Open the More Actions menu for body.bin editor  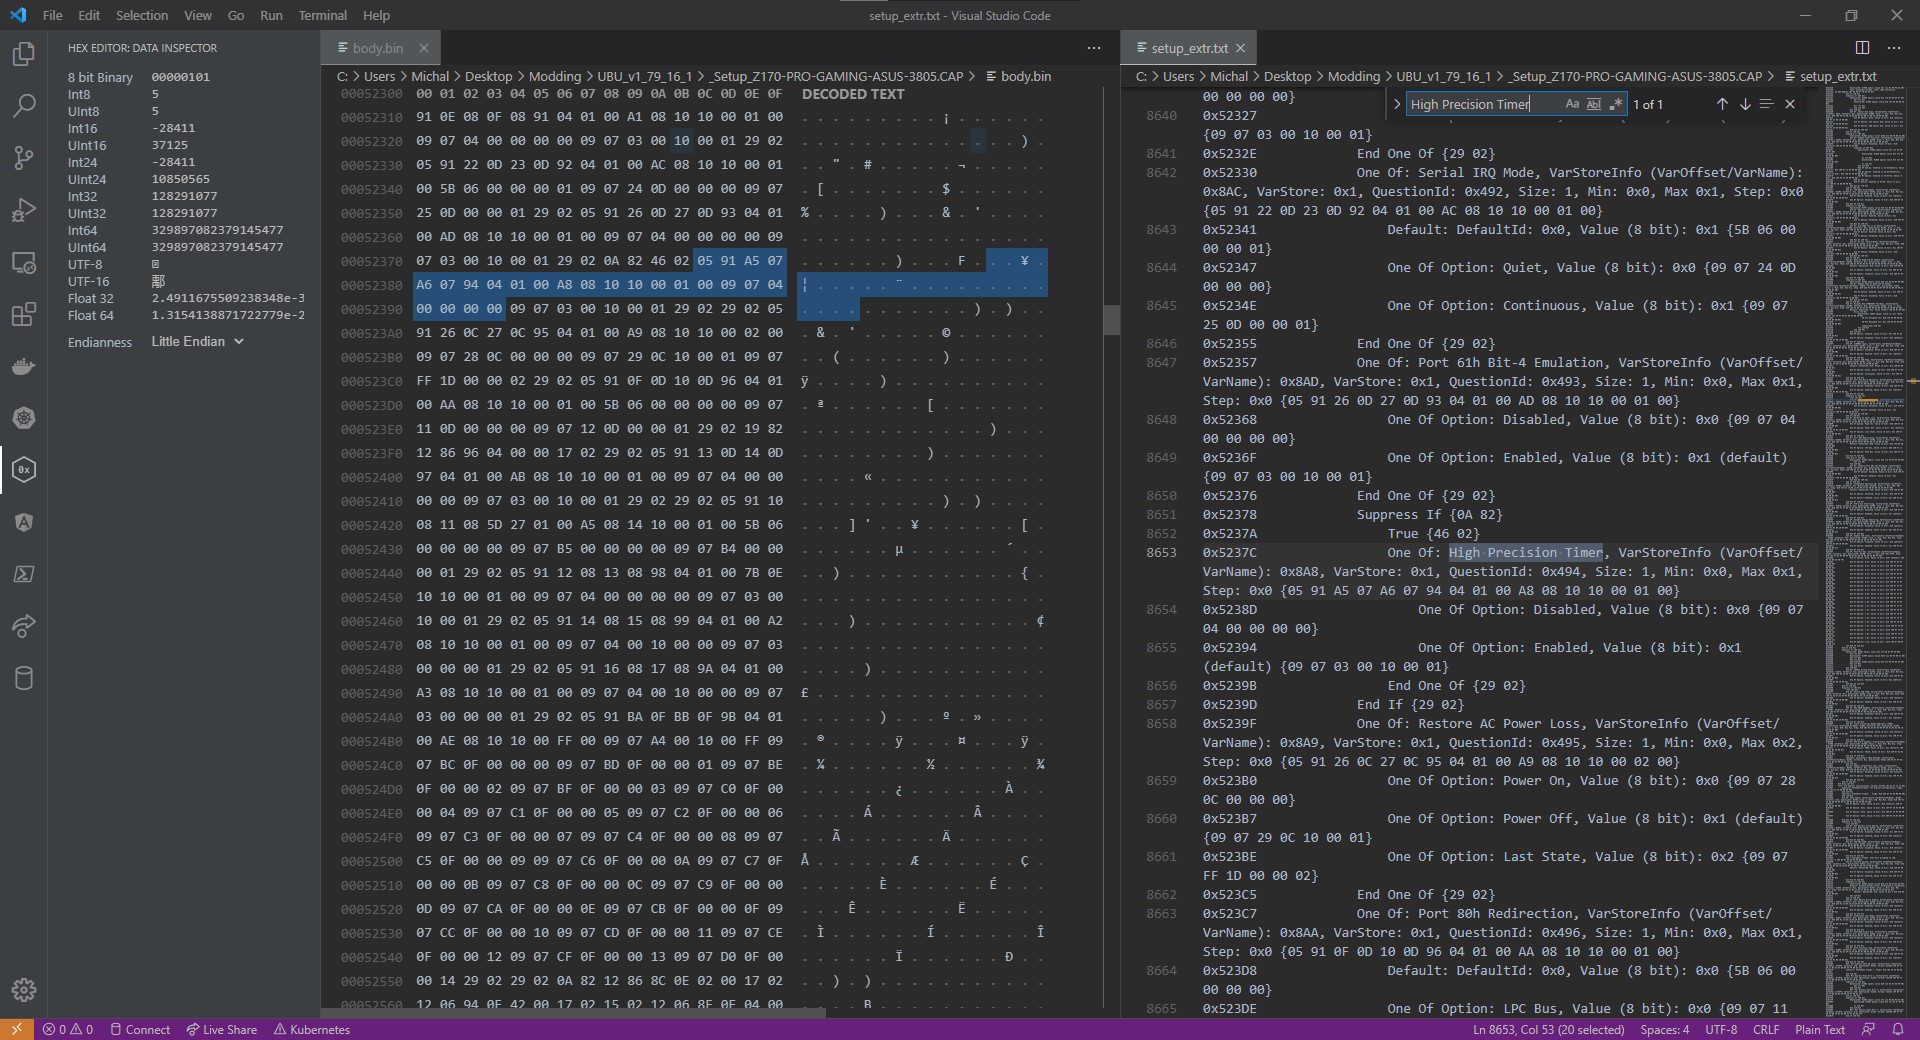(1093, 48)
